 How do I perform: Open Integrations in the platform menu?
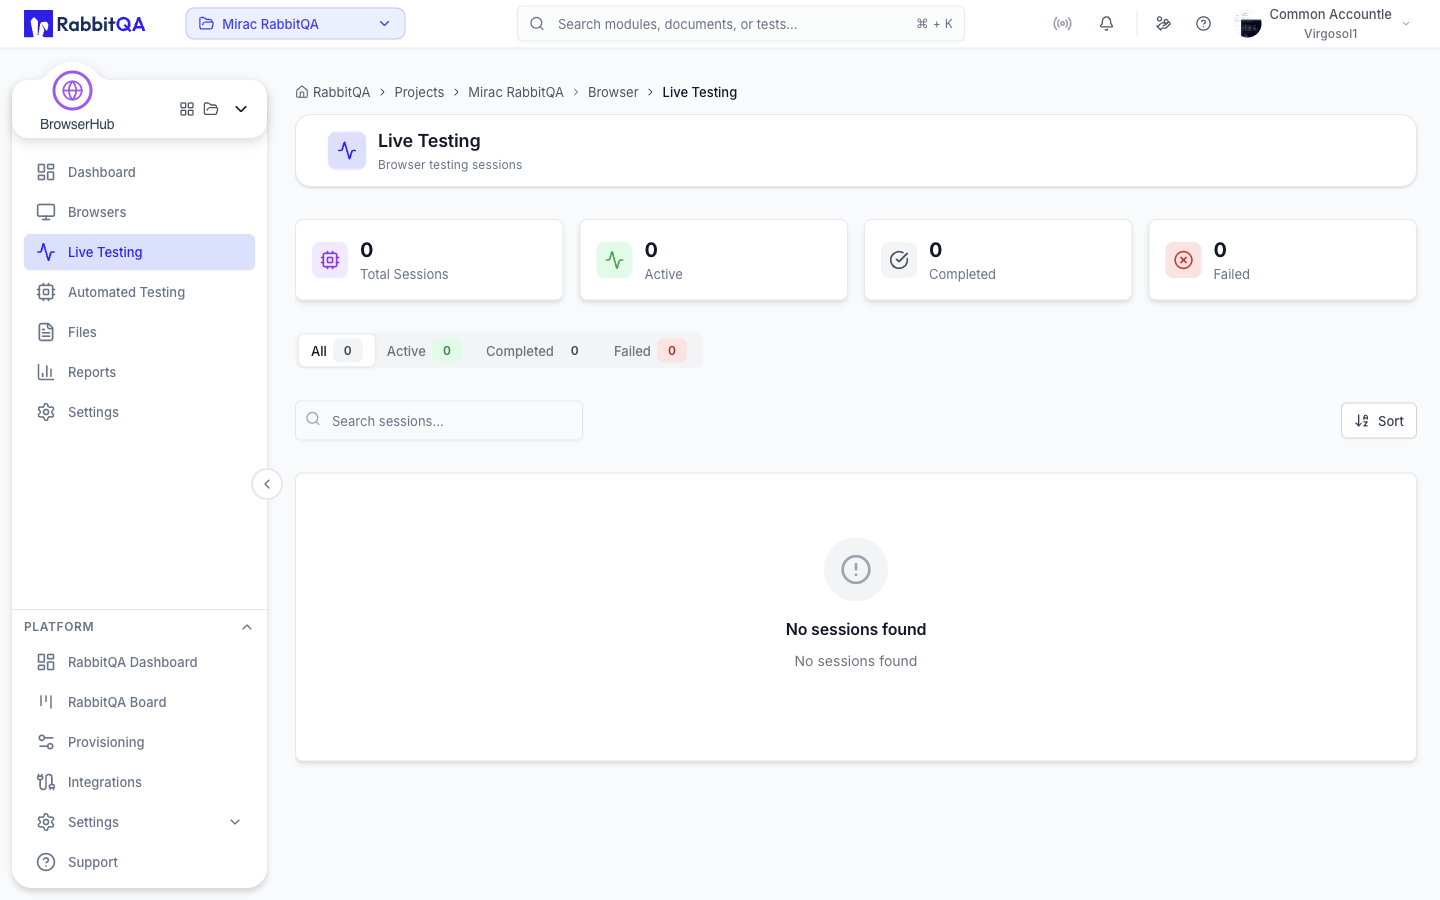[x=139, y=782]
